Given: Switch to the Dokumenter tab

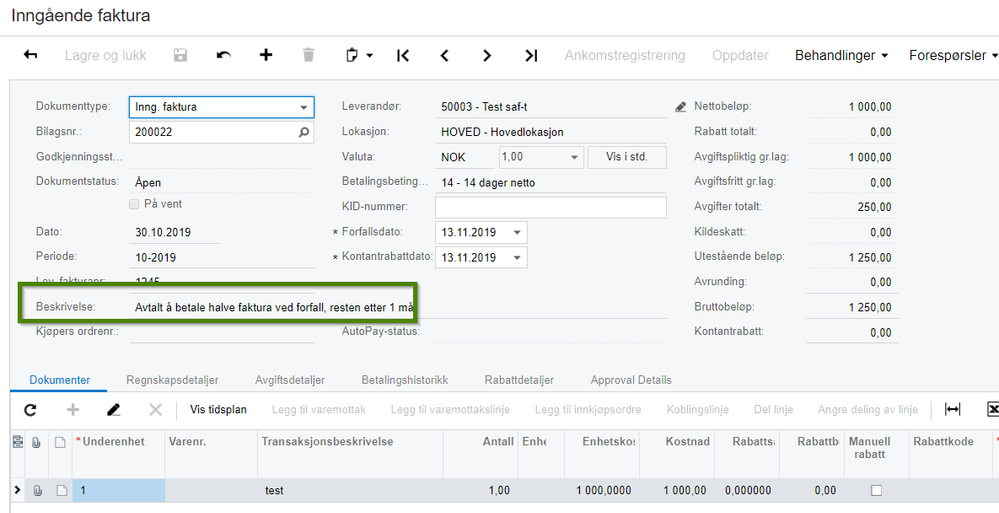Looking at the screenshot, I should [x=60, y=380].
